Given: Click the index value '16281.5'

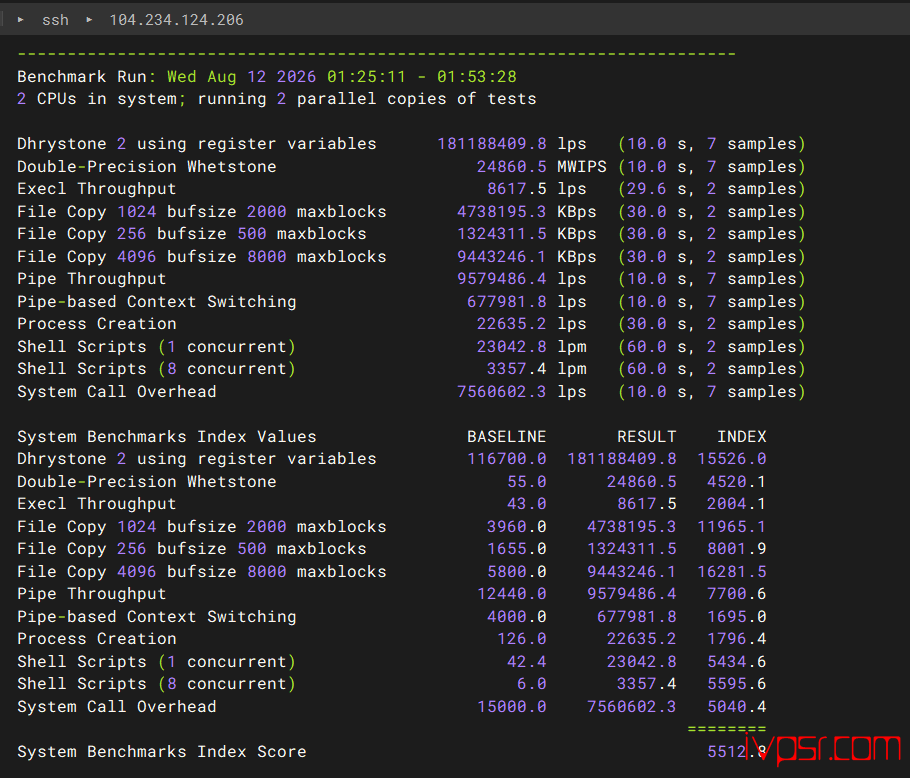Looking at the screenshot, I should 732,572.
